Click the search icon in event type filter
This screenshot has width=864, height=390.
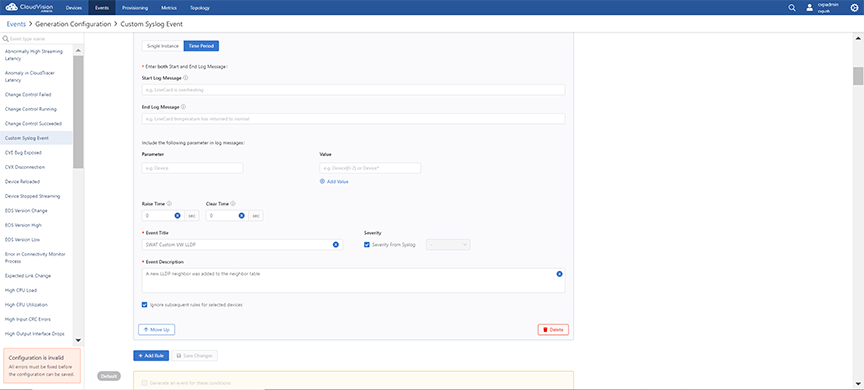[x=6, y=39]
